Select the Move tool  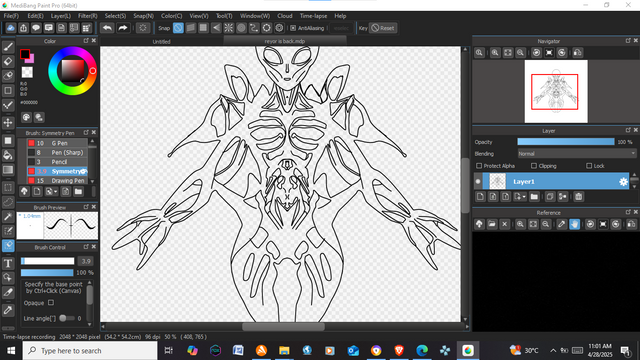tap(8, 122)
